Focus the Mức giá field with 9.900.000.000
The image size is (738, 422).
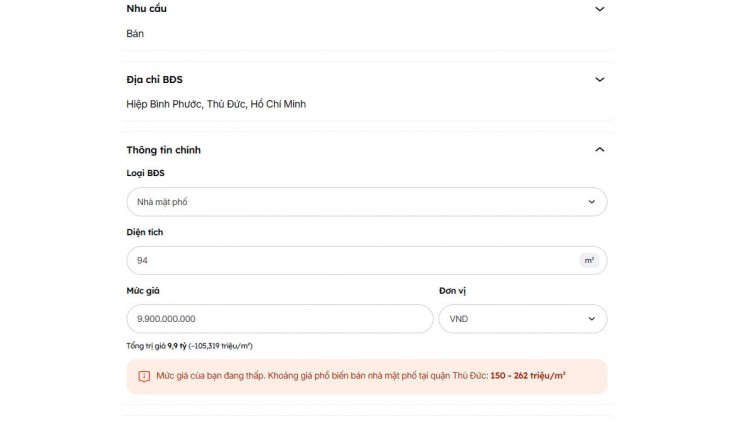tap(280, 318)
